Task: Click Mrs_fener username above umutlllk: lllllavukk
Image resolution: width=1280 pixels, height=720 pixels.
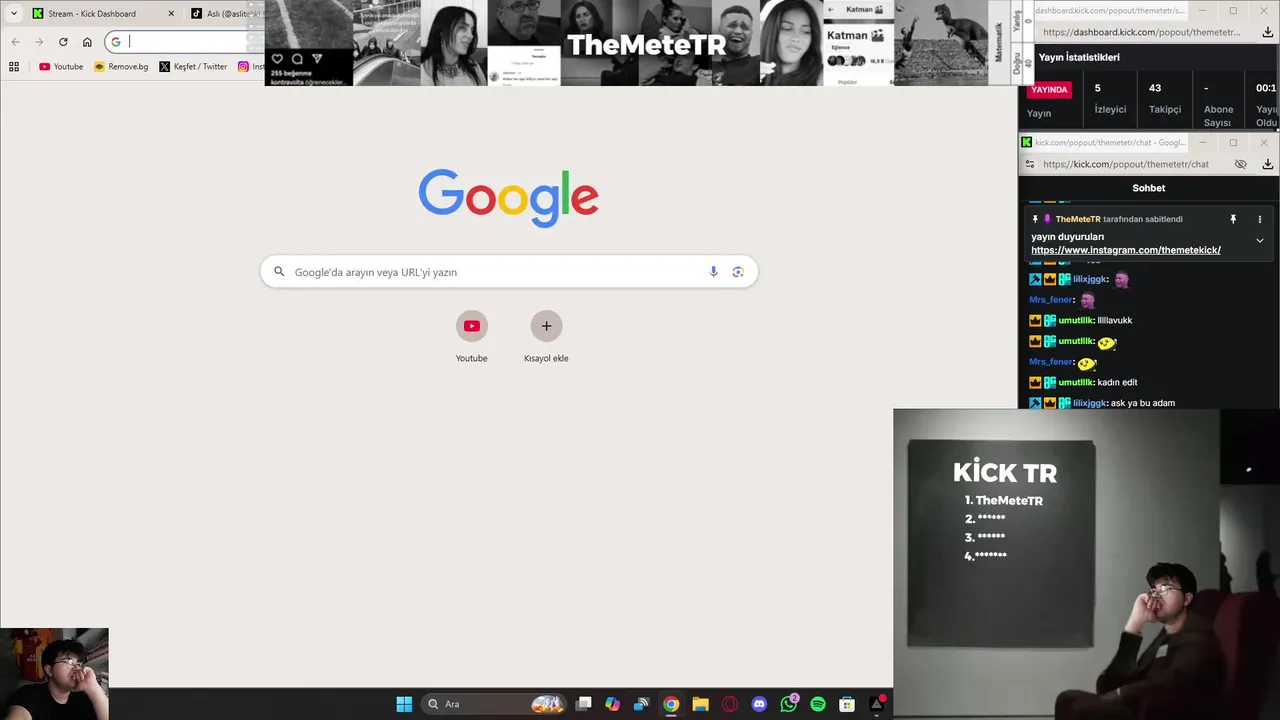Action: coord(1051,300)
